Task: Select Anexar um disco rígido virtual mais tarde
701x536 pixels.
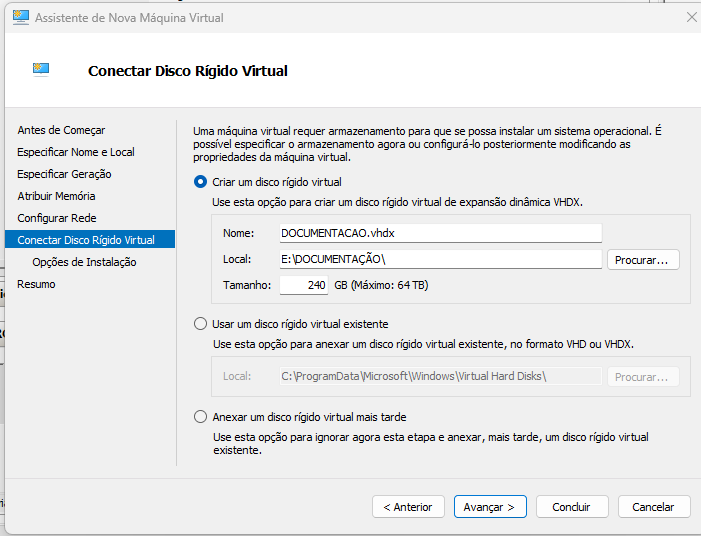Action: click(x=200, y=417)
